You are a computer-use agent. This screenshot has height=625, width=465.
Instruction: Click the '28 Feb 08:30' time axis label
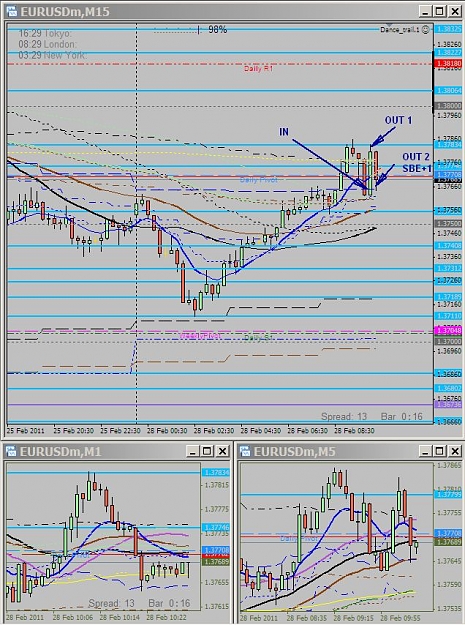coord(354,431)
